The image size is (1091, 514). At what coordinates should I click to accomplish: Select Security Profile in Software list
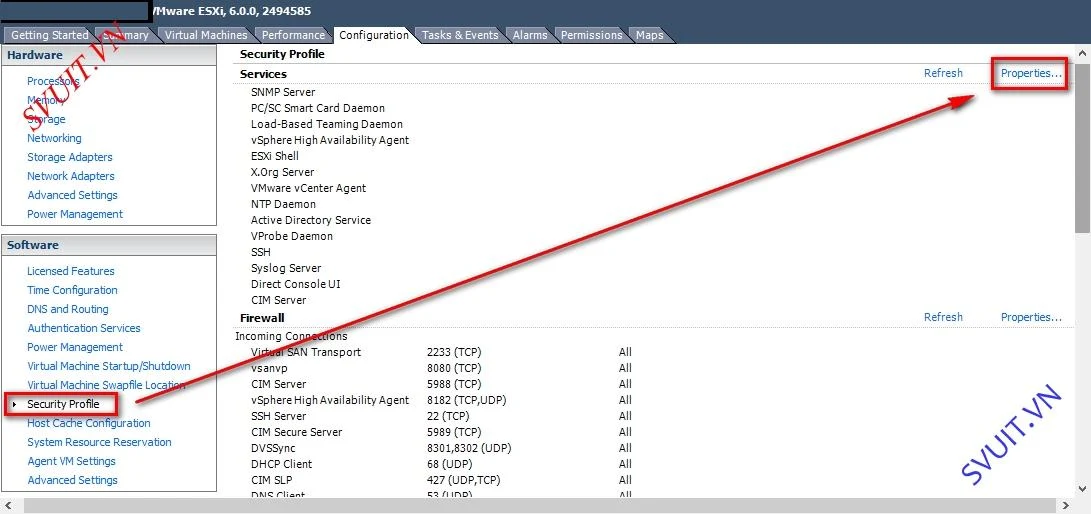pos(63,404)
